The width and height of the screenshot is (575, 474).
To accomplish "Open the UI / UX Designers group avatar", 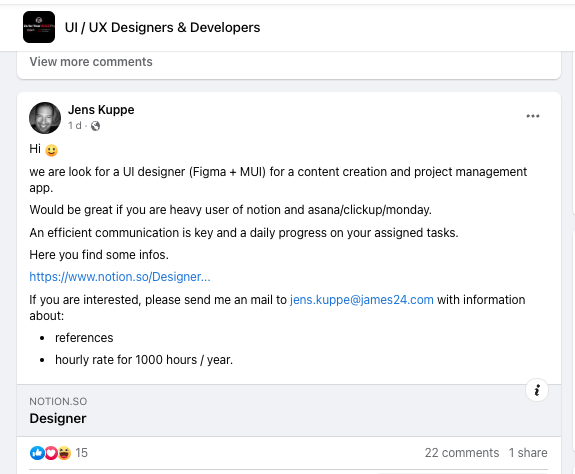I will (x=39, y=27).
